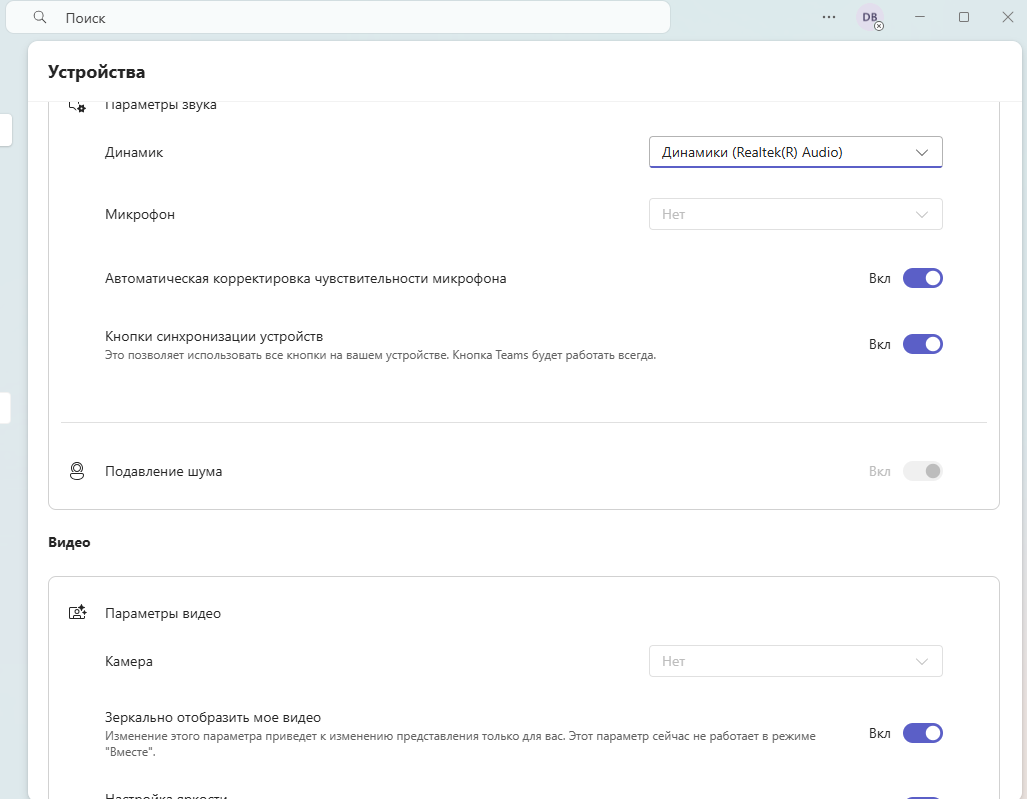Disable device button synchronization switch
The height and width of the screenshot is (799, 1027).
tap(922, 344)
